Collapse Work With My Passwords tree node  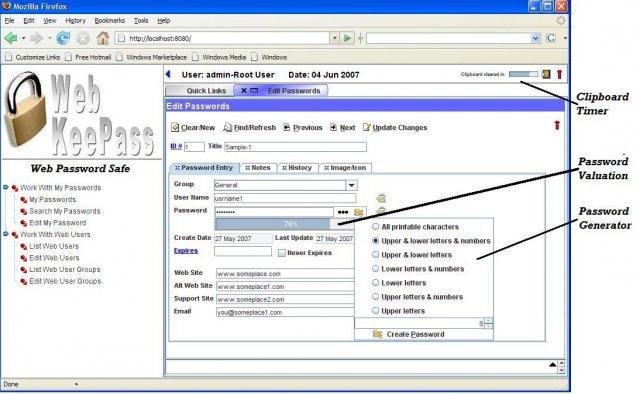6,187
